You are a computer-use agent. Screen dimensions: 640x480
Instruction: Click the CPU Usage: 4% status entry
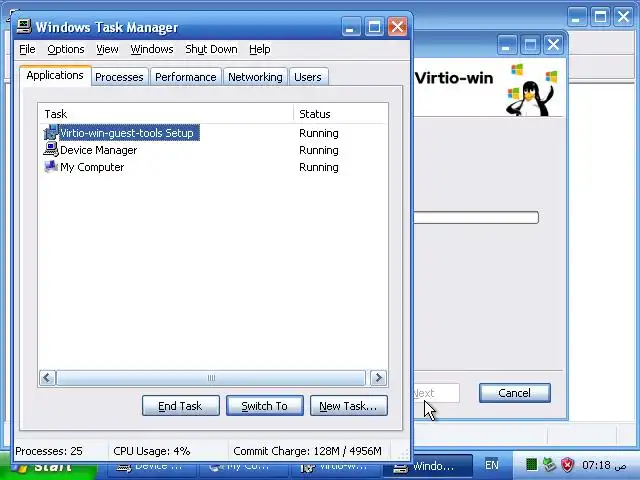(152, 451)
